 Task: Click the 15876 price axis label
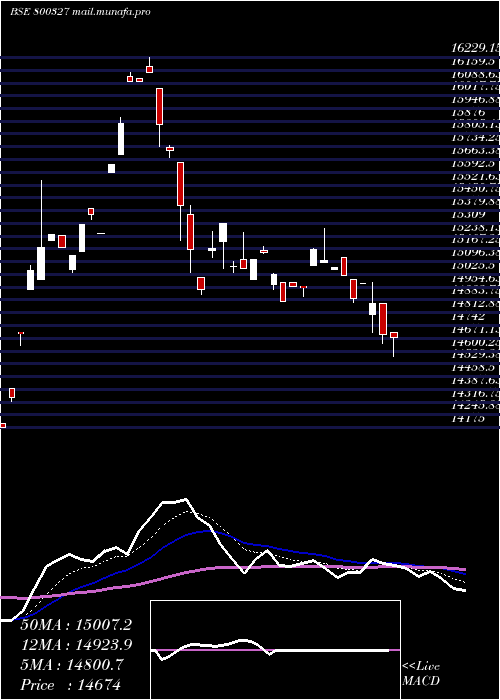point(469,113)
